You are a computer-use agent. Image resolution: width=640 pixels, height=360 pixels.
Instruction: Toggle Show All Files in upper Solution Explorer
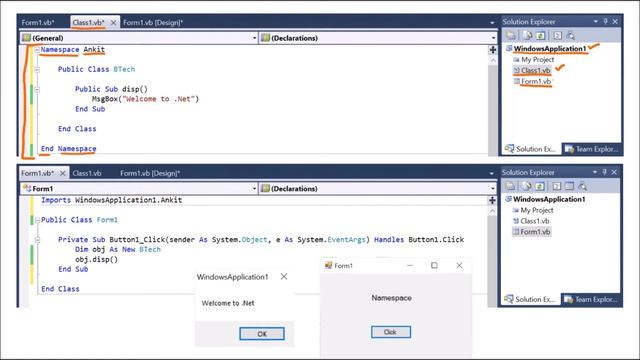click(527, 36)
